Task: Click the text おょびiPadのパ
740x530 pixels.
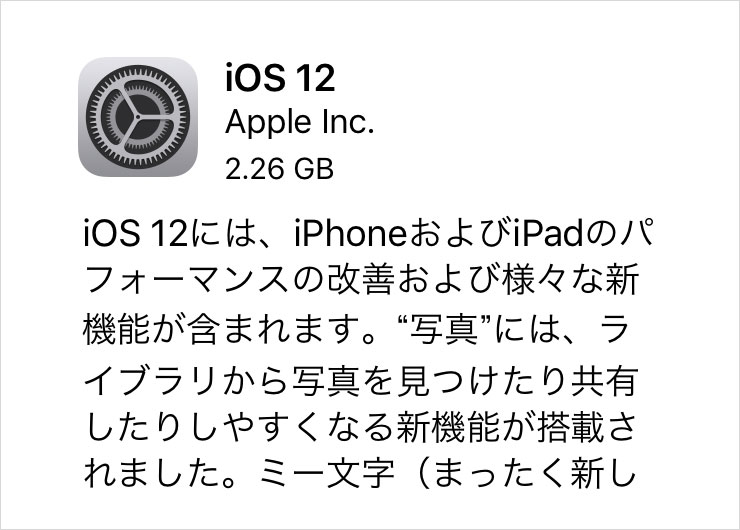Action: coord(531,233)
